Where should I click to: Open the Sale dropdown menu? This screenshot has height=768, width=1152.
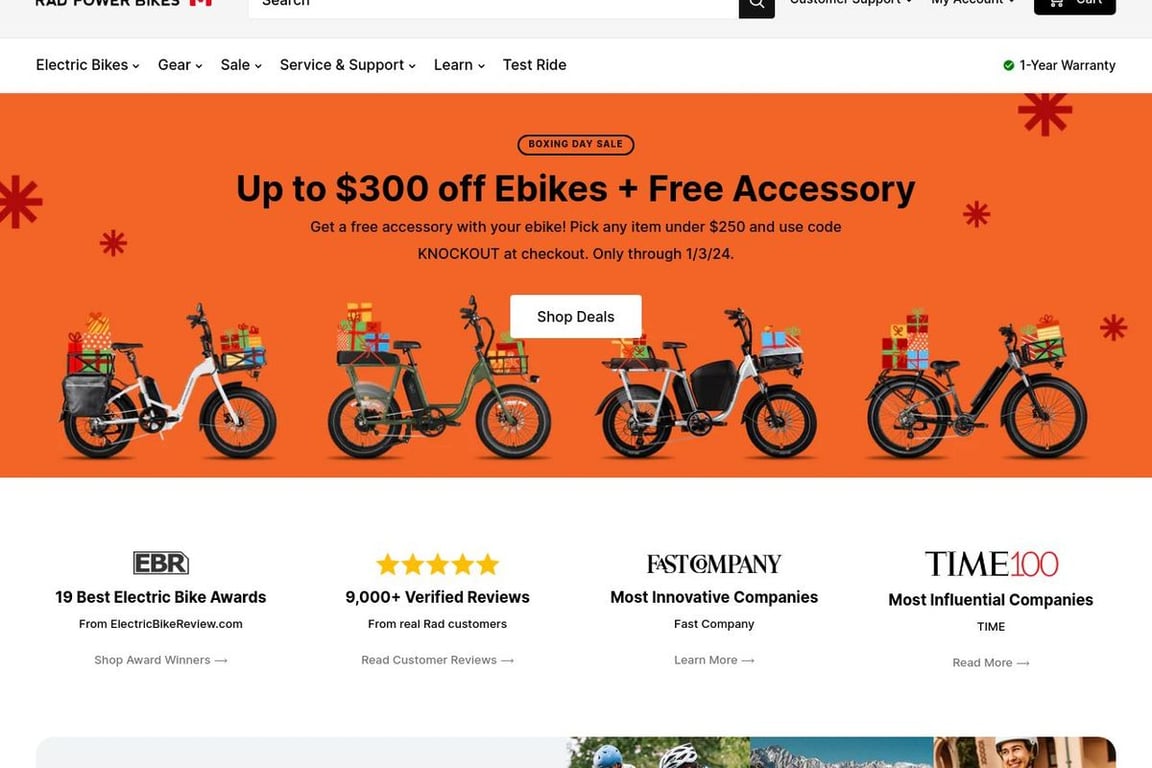coord(241,65)
